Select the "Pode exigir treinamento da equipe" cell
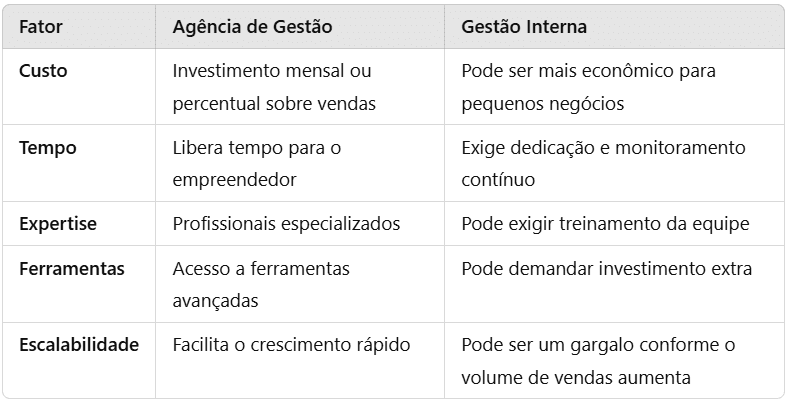The image size is (792, 402). (605, 224)
